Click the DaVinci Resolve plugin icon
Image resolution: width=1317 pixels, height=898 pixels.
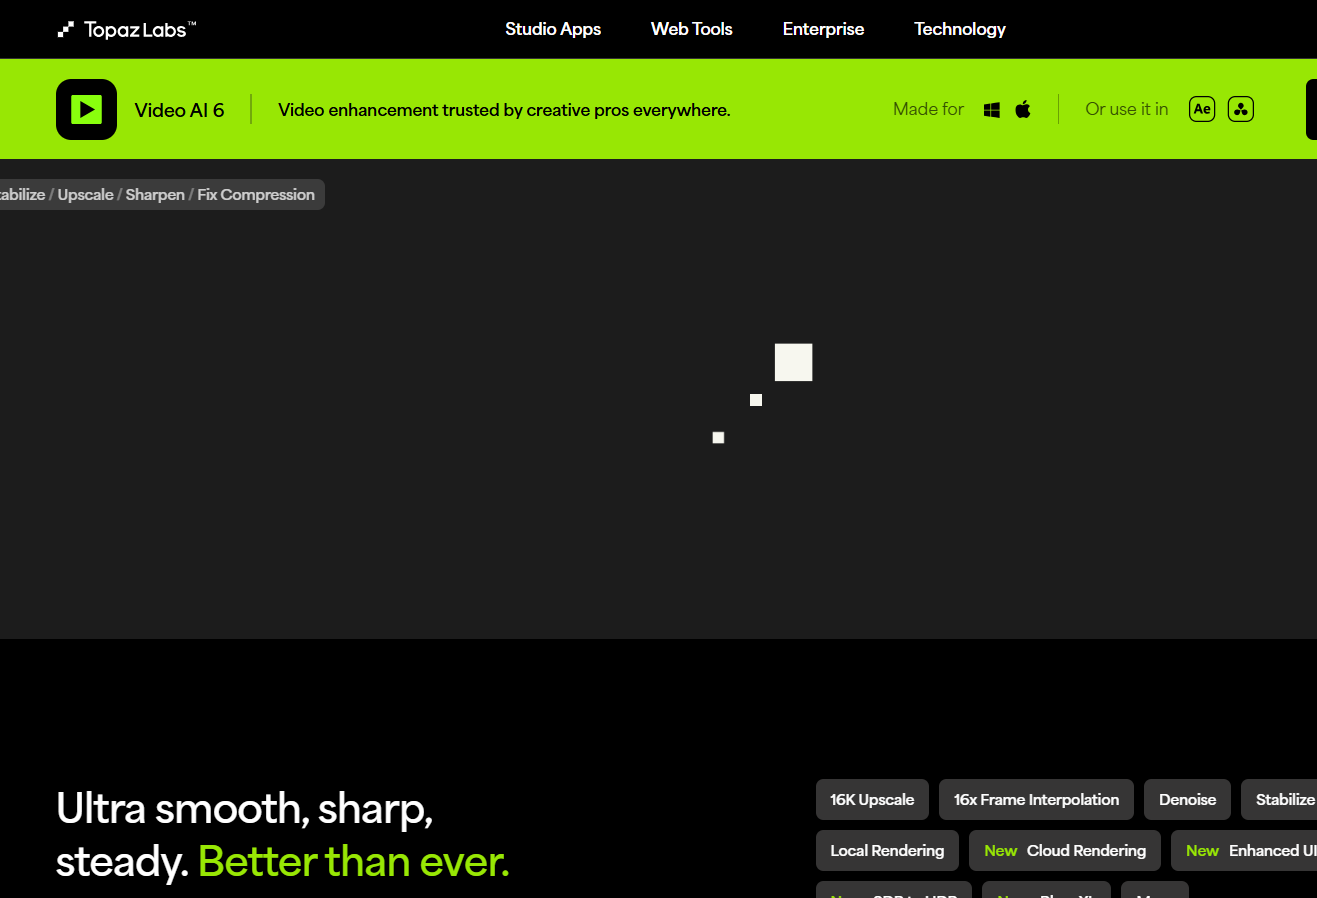coord(1241,109)
